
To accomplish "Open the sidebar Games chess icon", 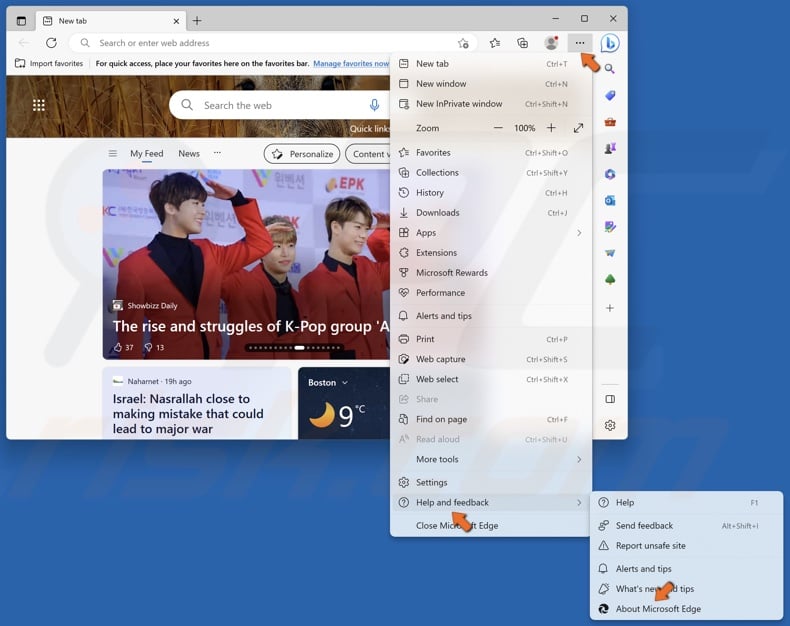I will click(x=610, y=148).
